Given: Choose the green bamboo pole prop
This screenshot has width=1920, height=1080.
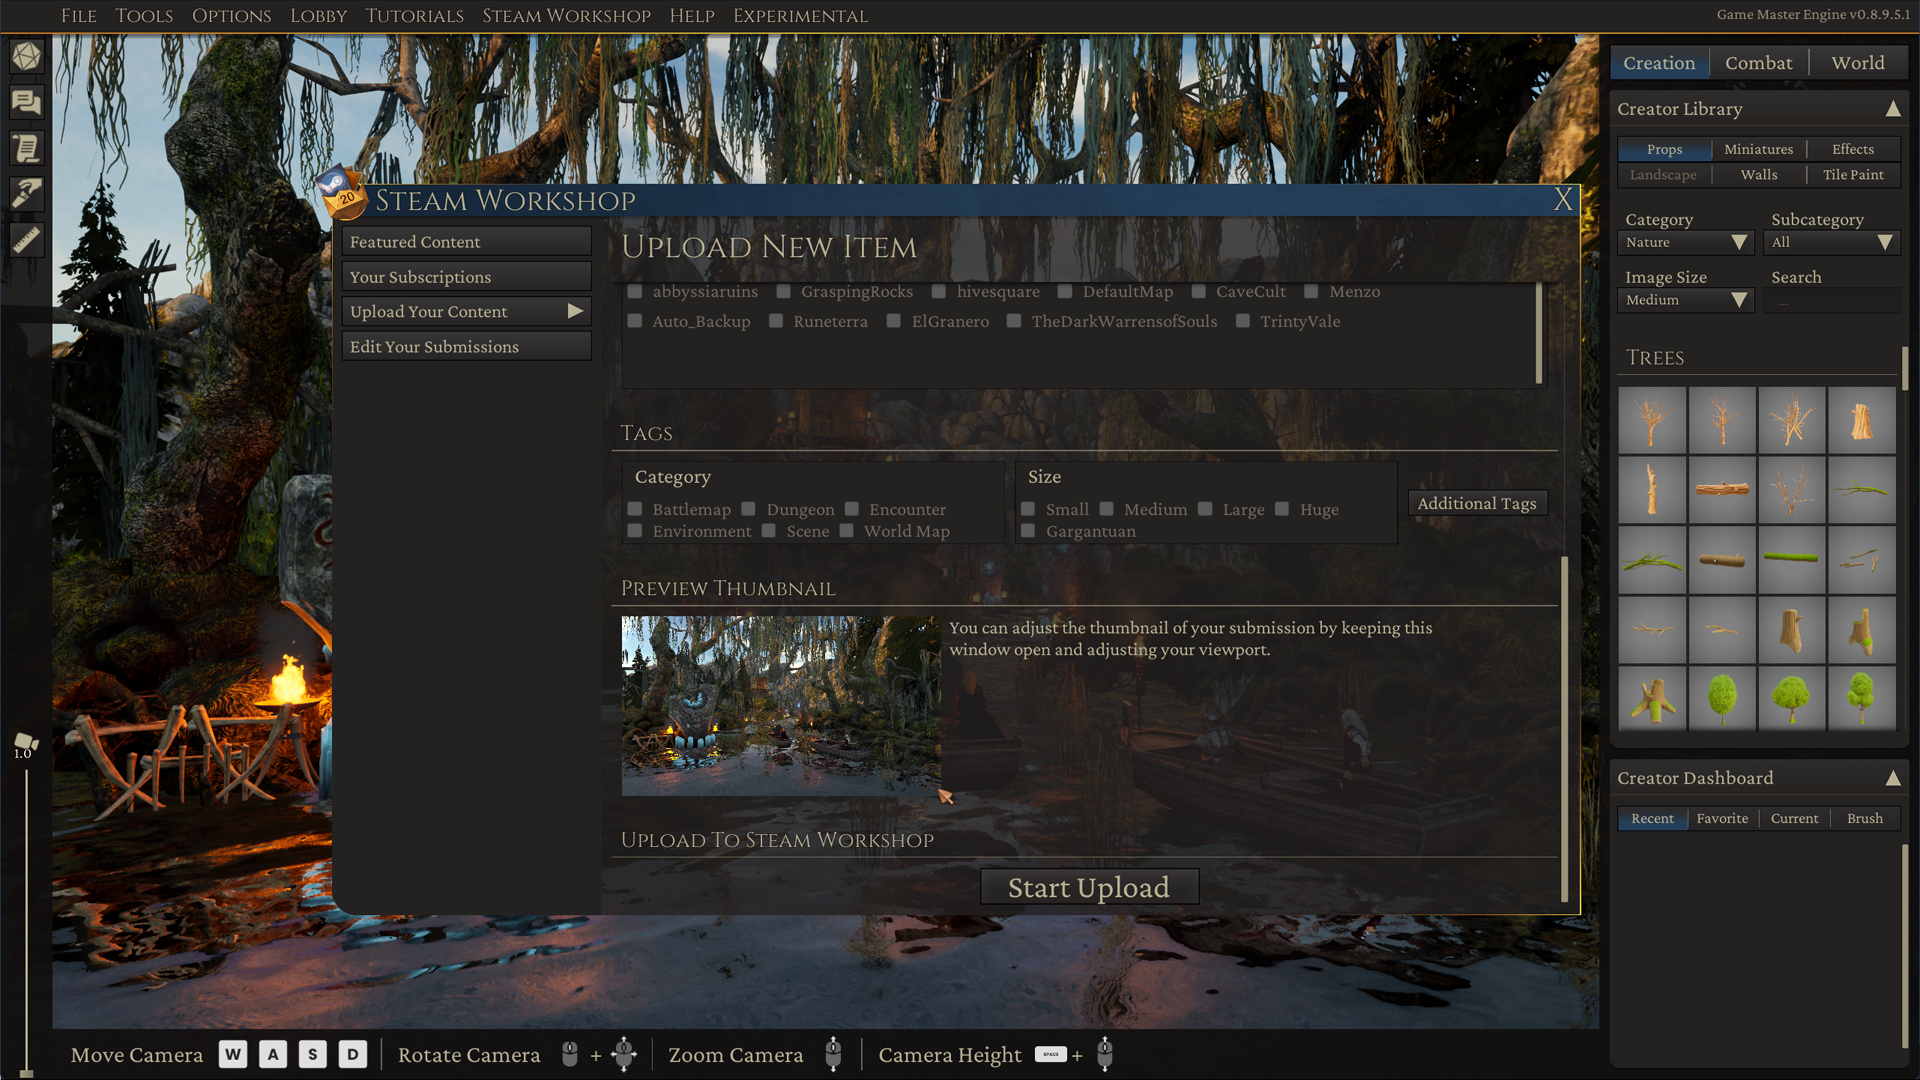Looking at the screenshot, I should pyautogui.click(x=1791, y=560).
